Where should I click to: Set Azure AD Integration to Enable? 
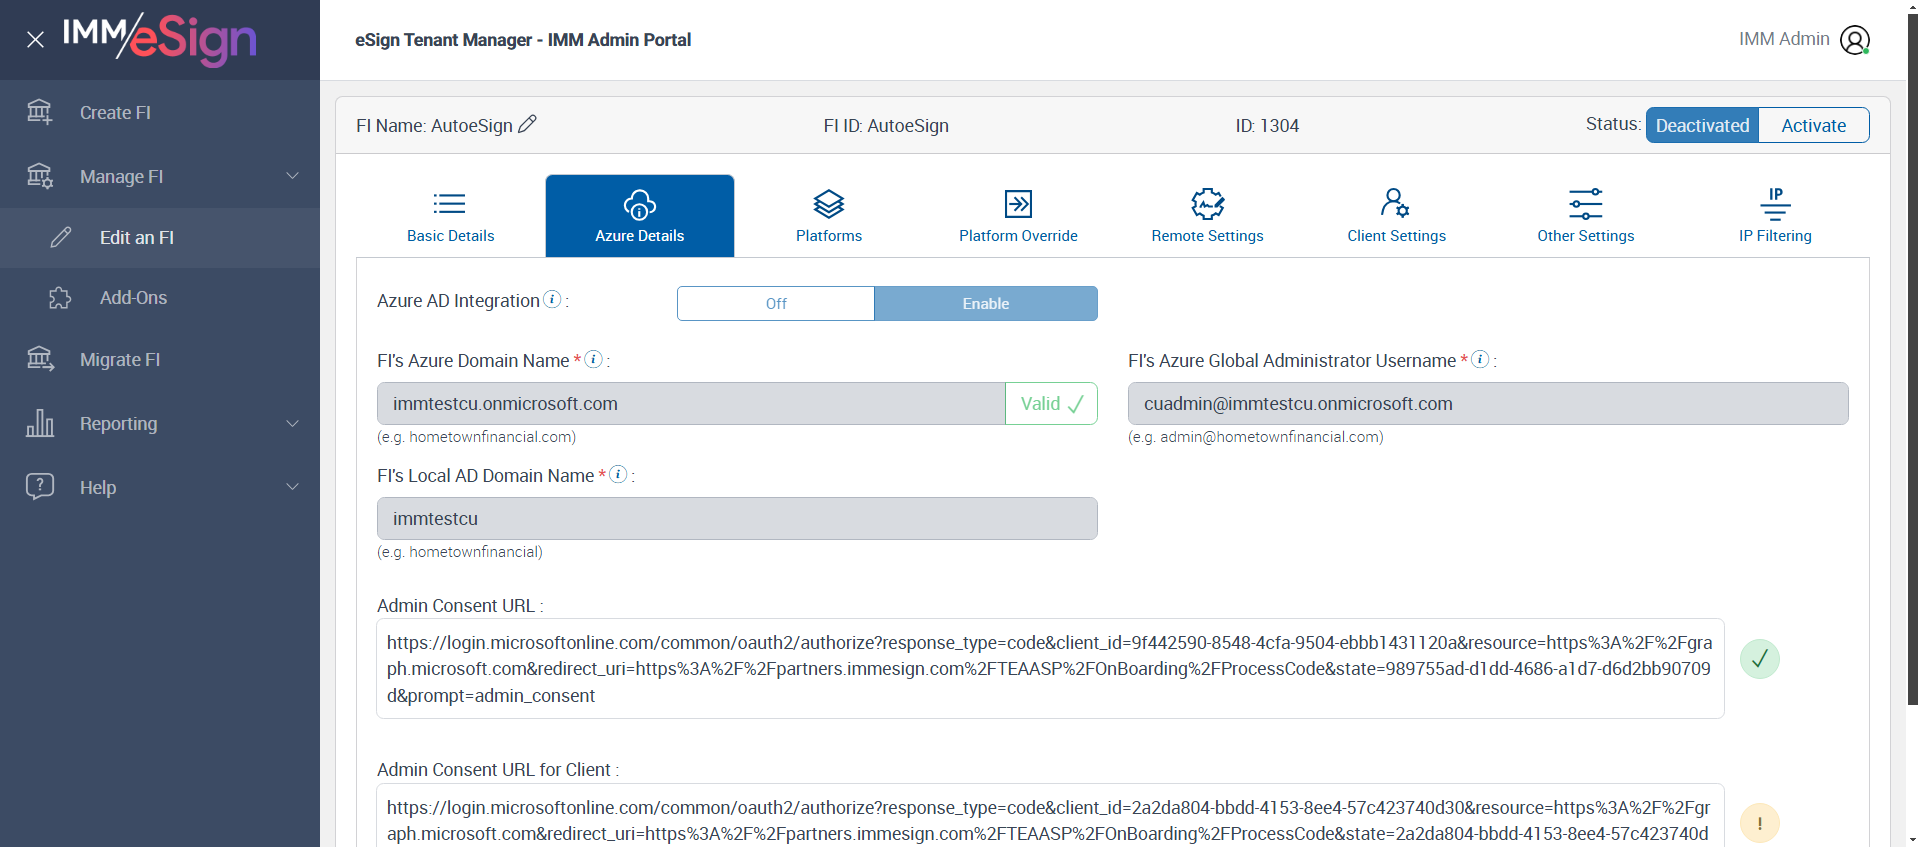pos(986,304)
